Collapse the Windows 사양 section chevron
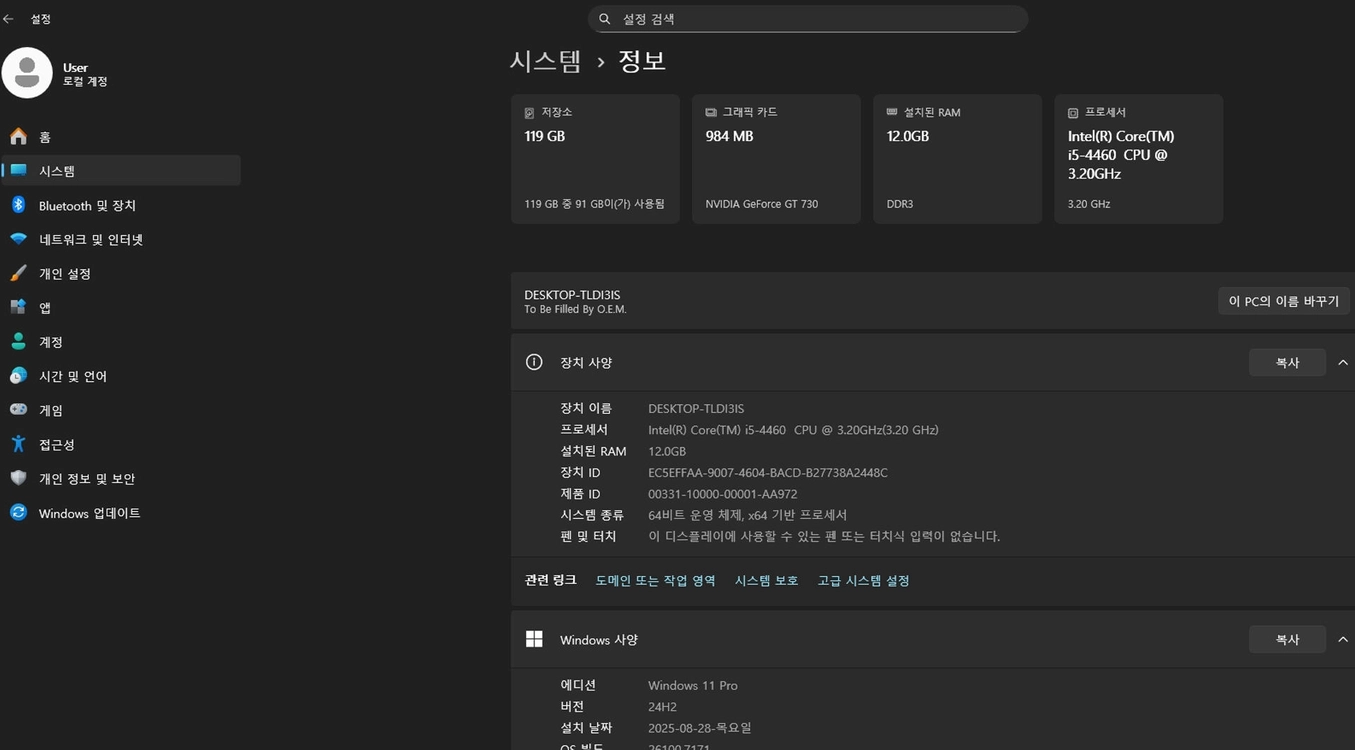The height and width of the screenshot is (750, 1355). click(x=1343, y=639)
